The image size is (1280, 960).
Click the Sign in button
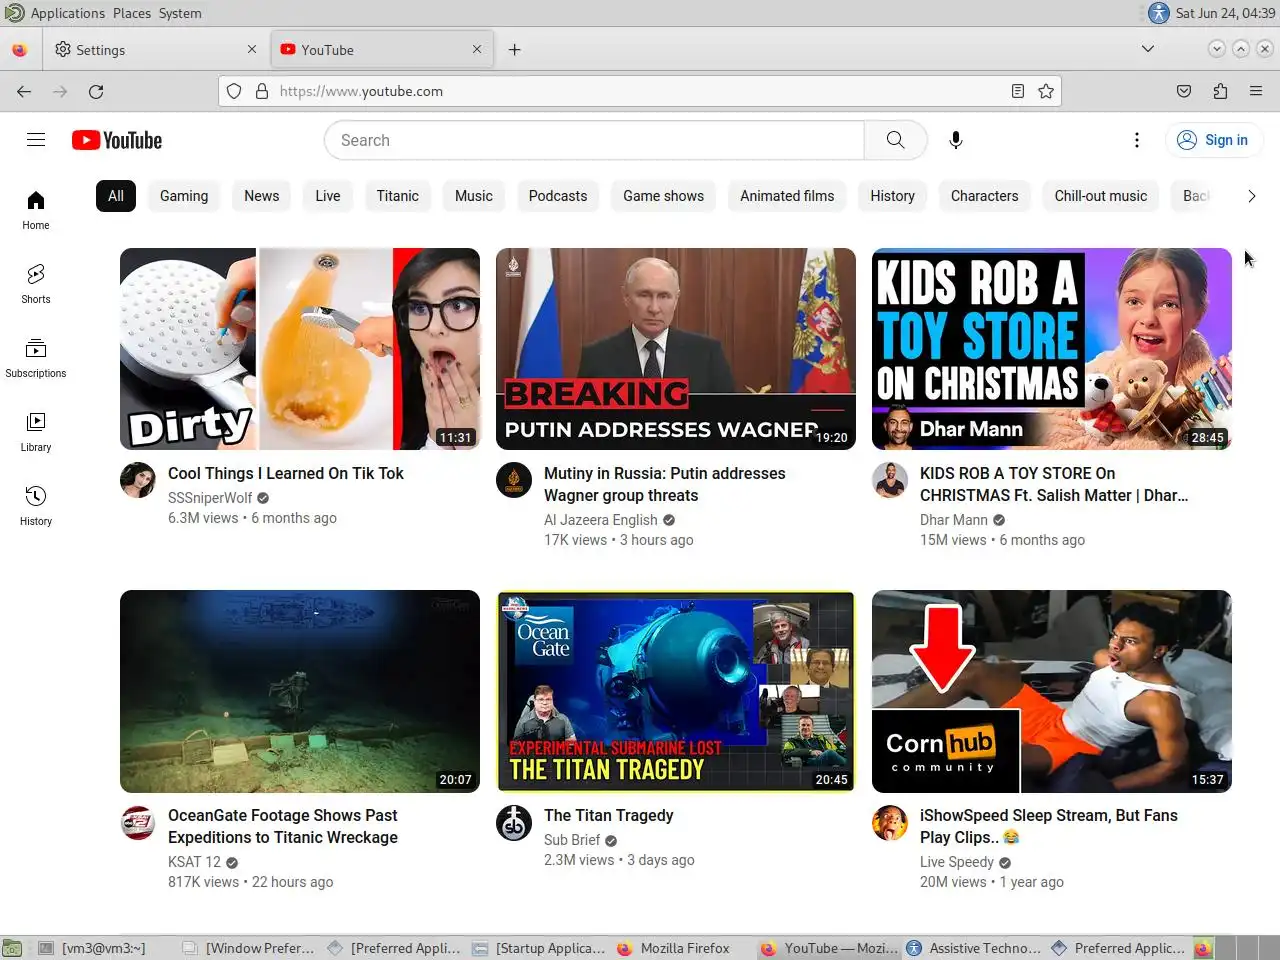(1214, 140)
